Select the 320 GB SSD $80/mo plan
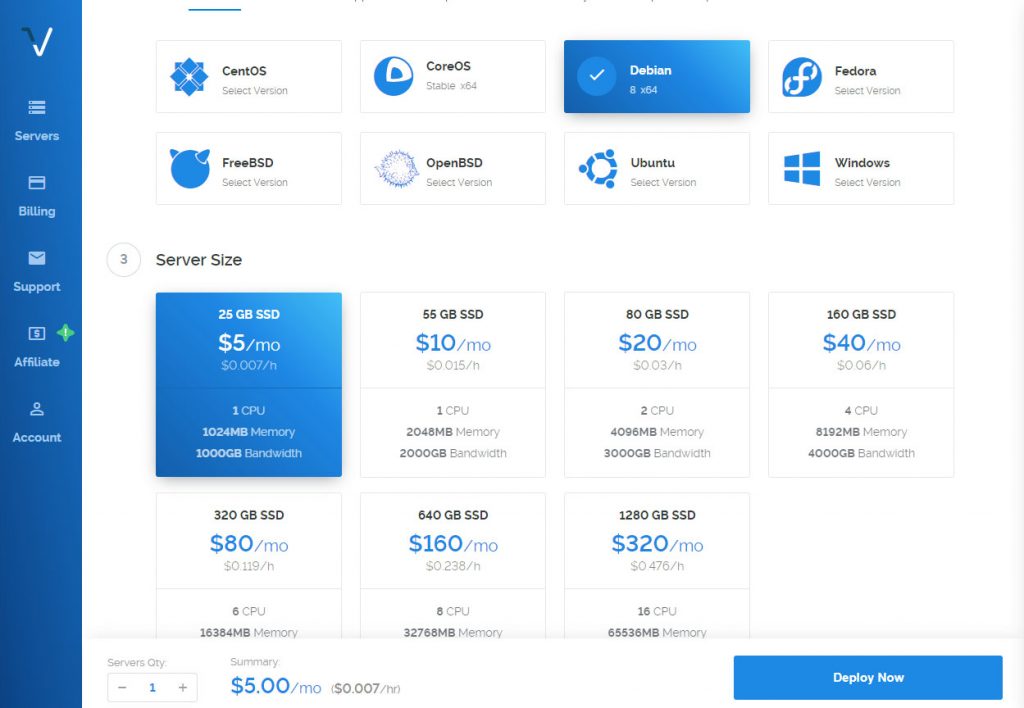 pos(249,566)
